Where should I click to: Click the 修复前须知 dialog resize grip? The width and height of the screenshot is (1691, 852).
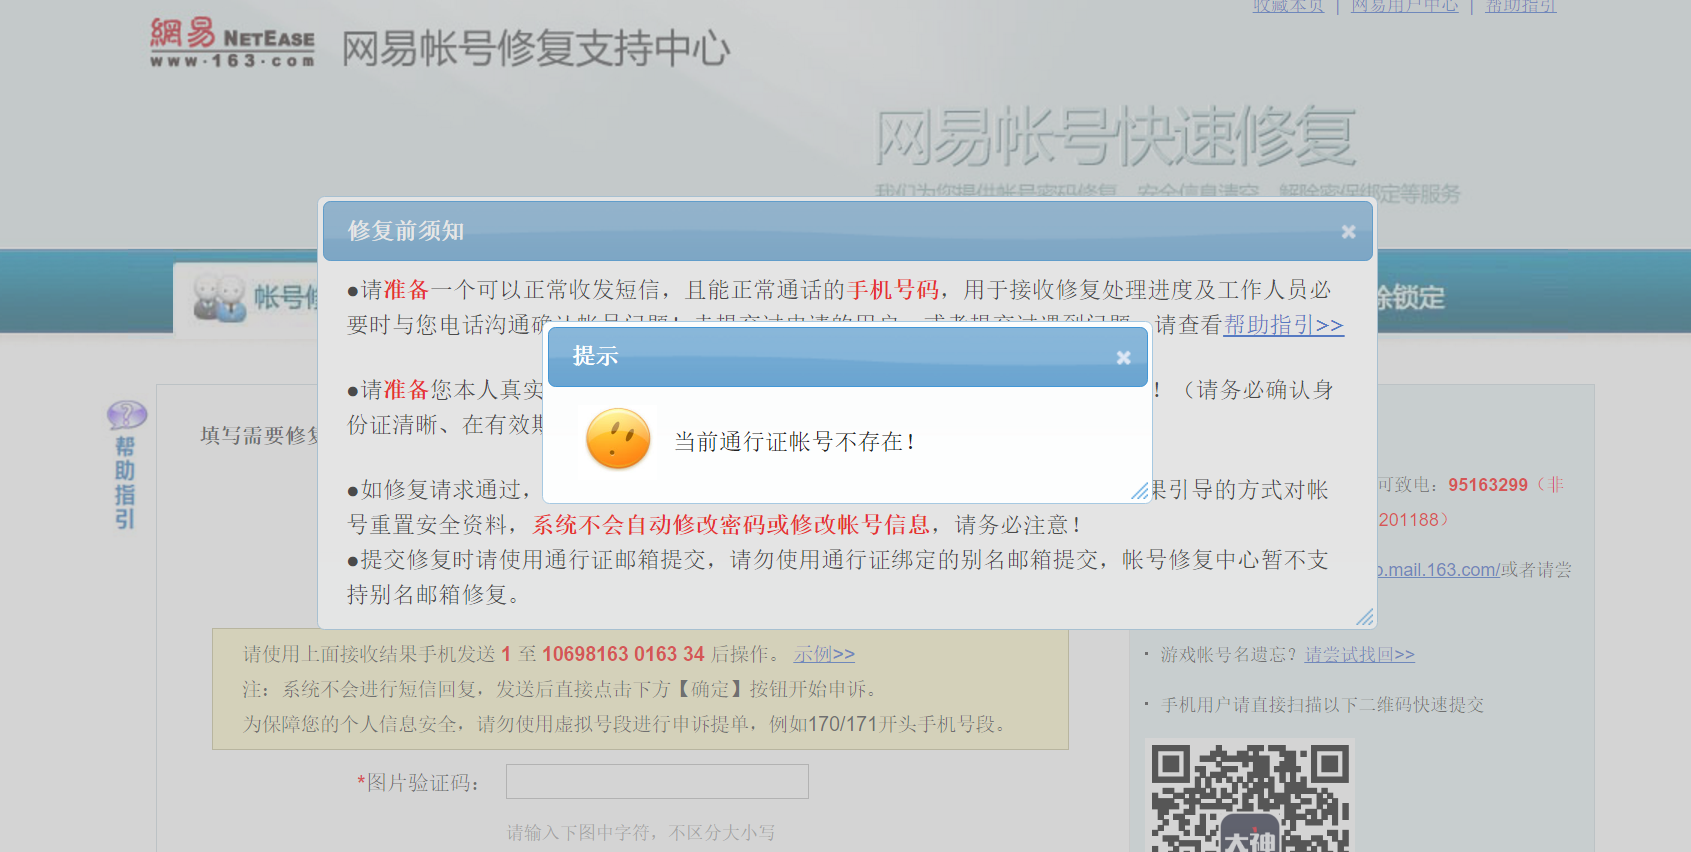pos(1364,617)
